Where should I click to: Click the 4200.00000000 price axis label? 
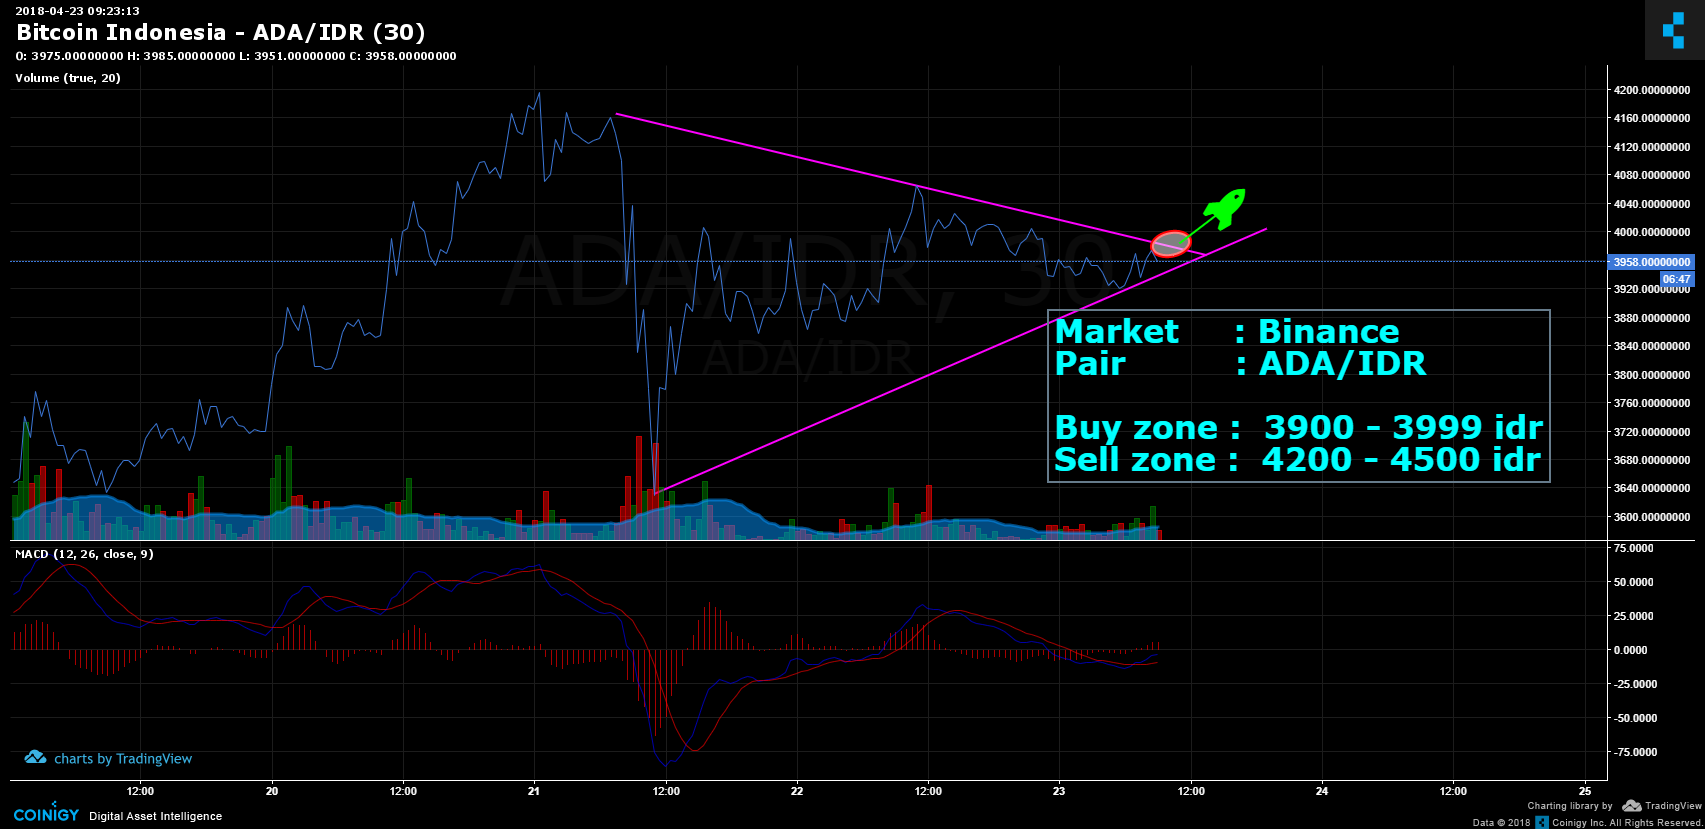[x=1651, y=90]
